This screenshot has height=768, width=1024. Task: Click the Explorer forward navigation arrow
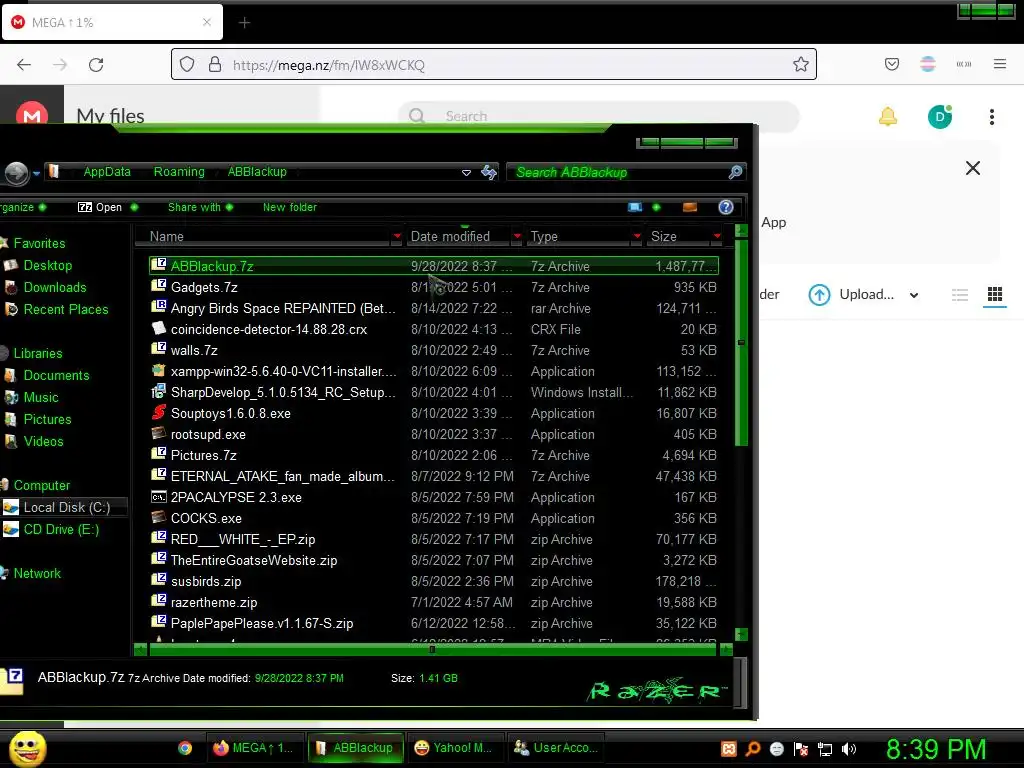[17, 172]
